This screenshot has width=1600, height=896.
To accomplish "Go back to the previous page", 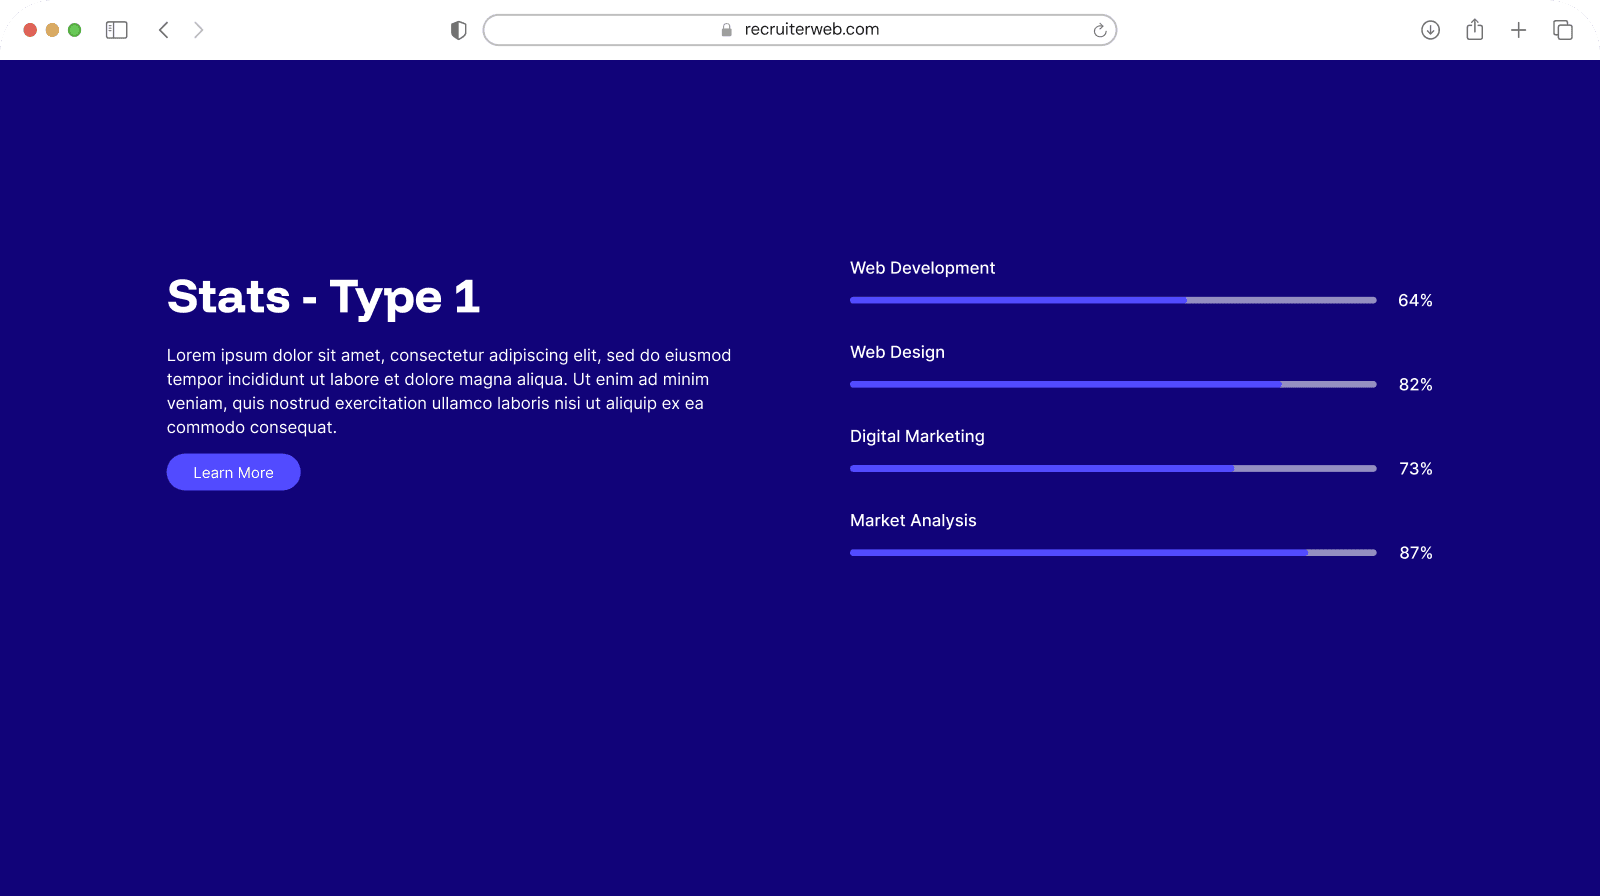I will pos(164,30).
